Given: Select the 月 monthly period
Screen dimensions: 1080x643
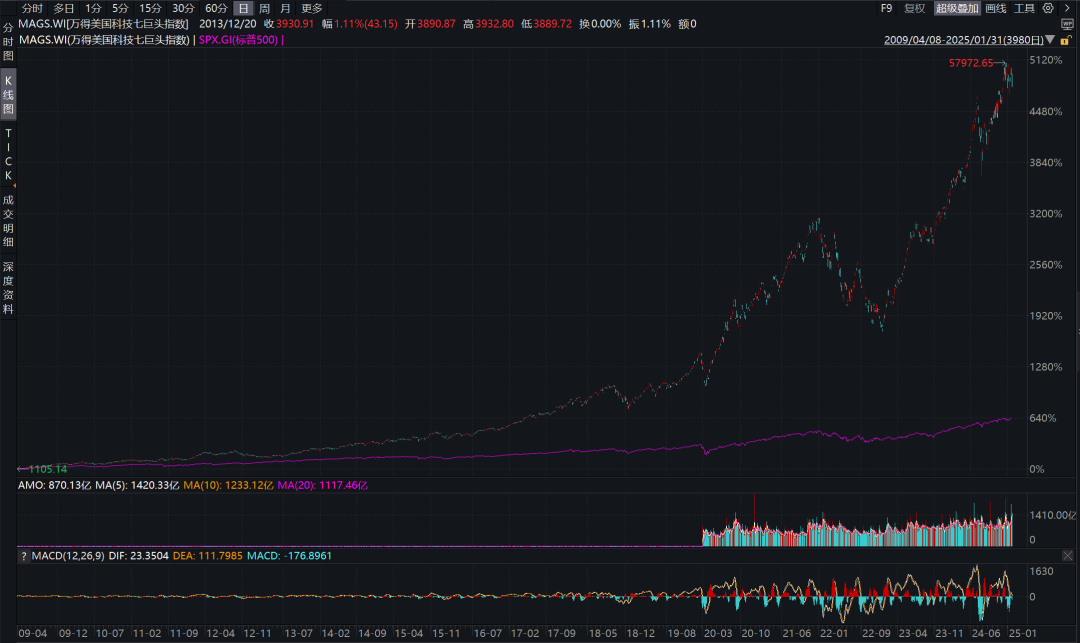Looking at the screenshot, I should click(x=285, y=8).
